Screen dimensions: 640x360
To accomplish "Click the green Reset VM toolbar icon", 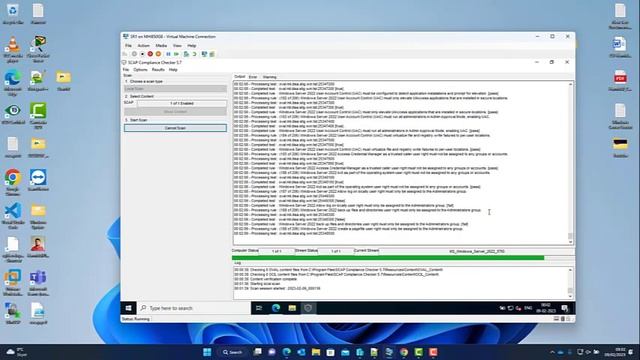I will (x=176, y=54).
